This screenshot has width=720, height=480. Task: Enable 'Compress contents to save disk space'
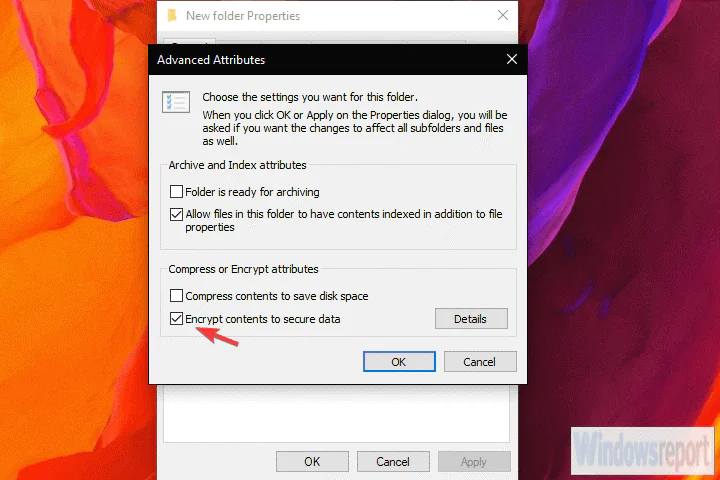[x=176, y=295]
